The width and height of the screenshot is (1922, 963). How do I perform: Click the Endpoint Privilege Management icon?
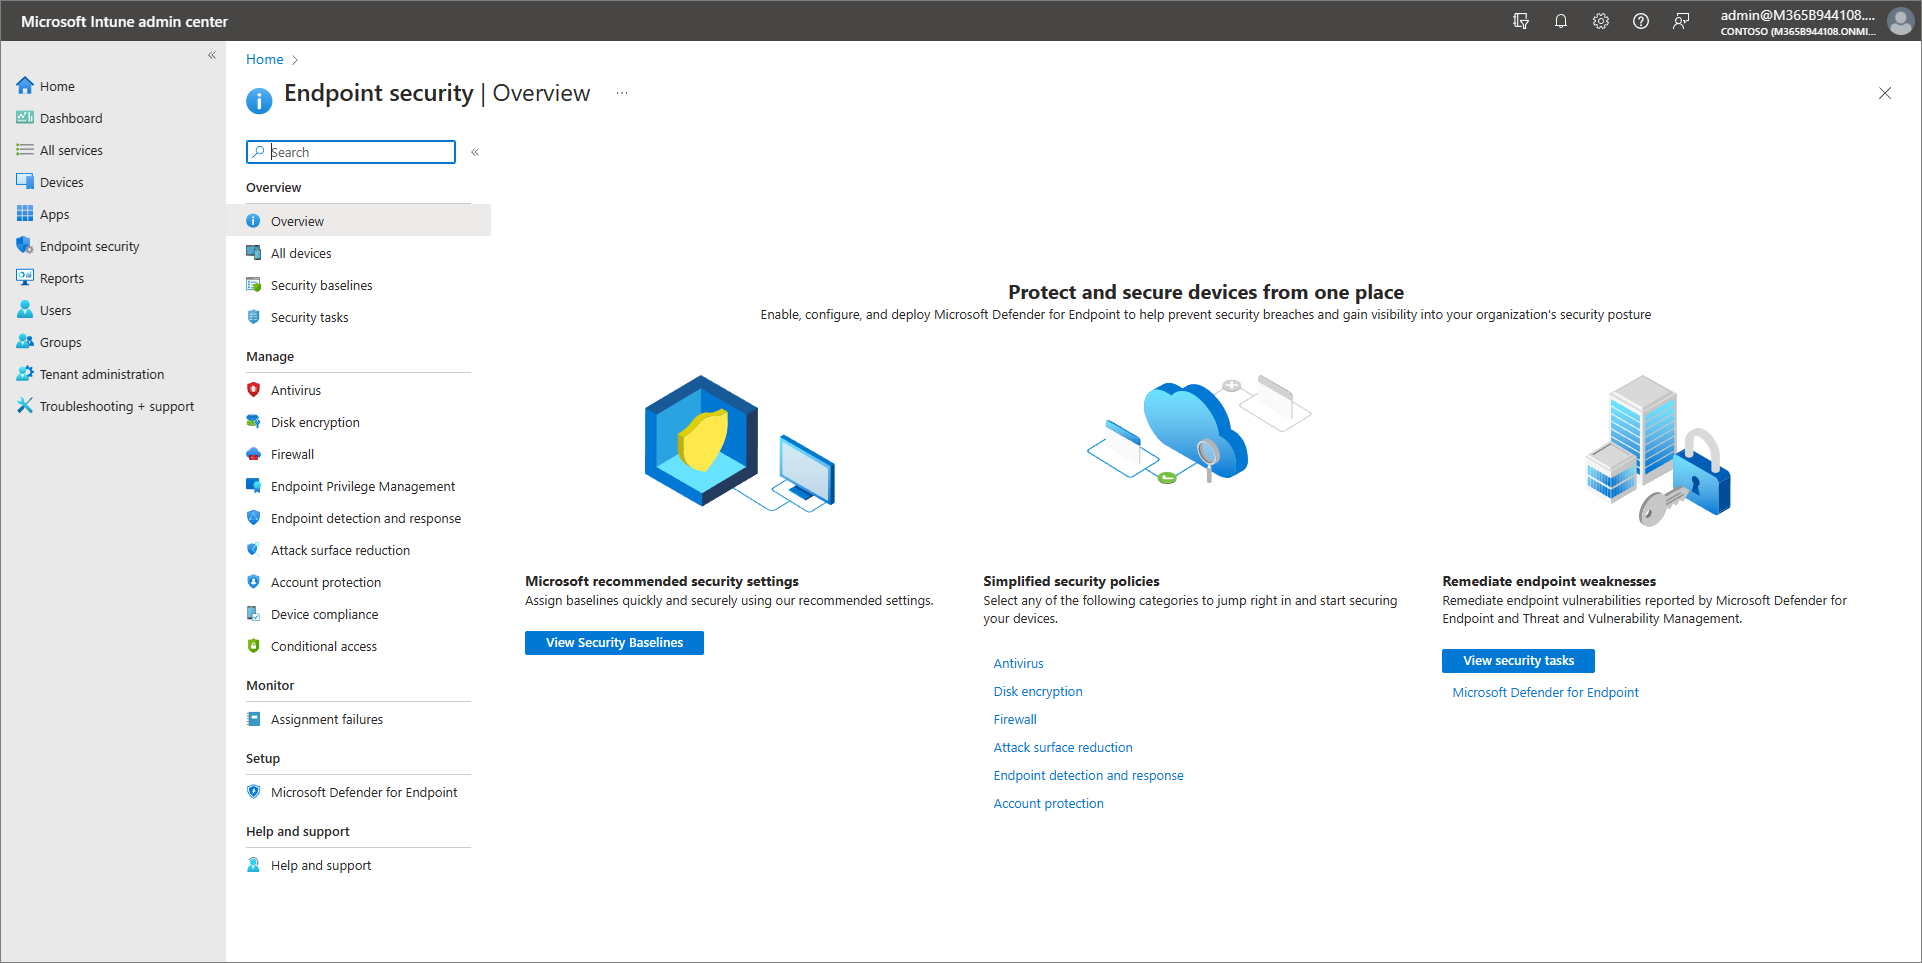click(x=254, y=486)
